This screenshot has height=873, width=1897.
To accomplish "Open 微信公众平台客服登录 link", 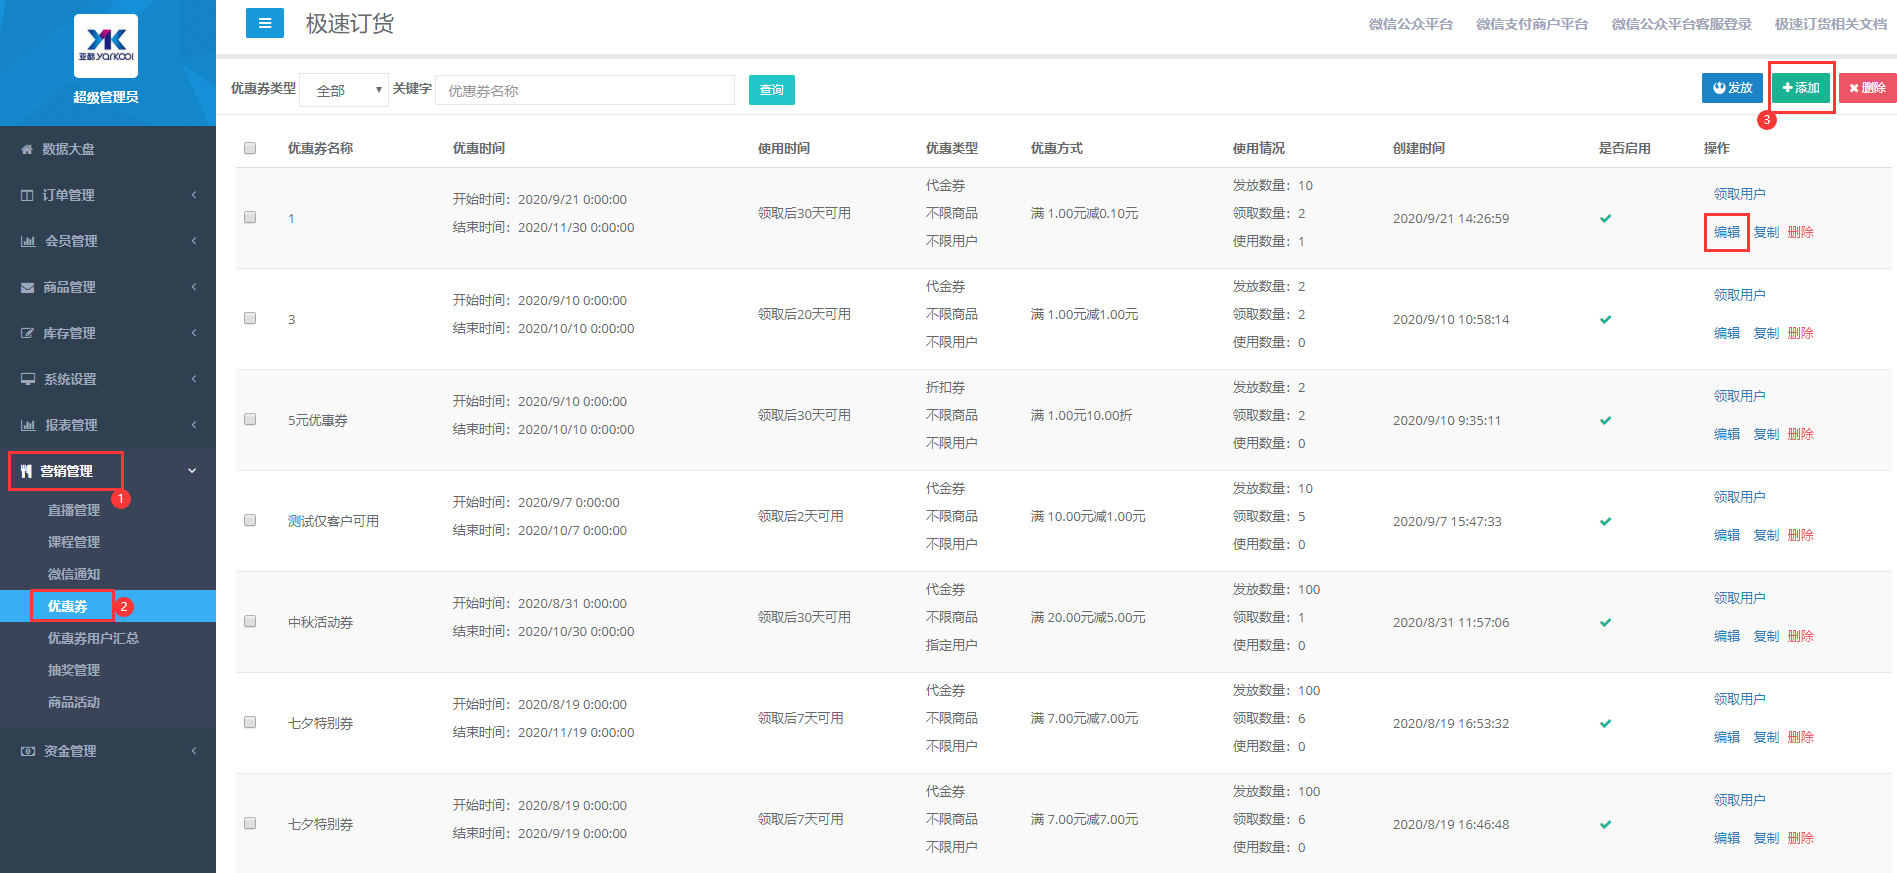I will 1681,24.
